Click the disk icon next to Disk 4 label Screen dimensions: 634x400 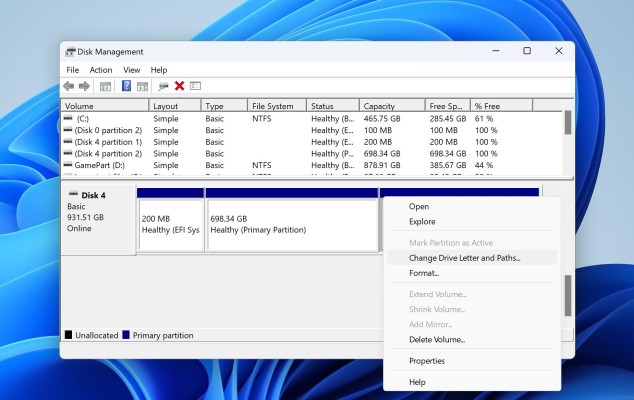[73, 194]
